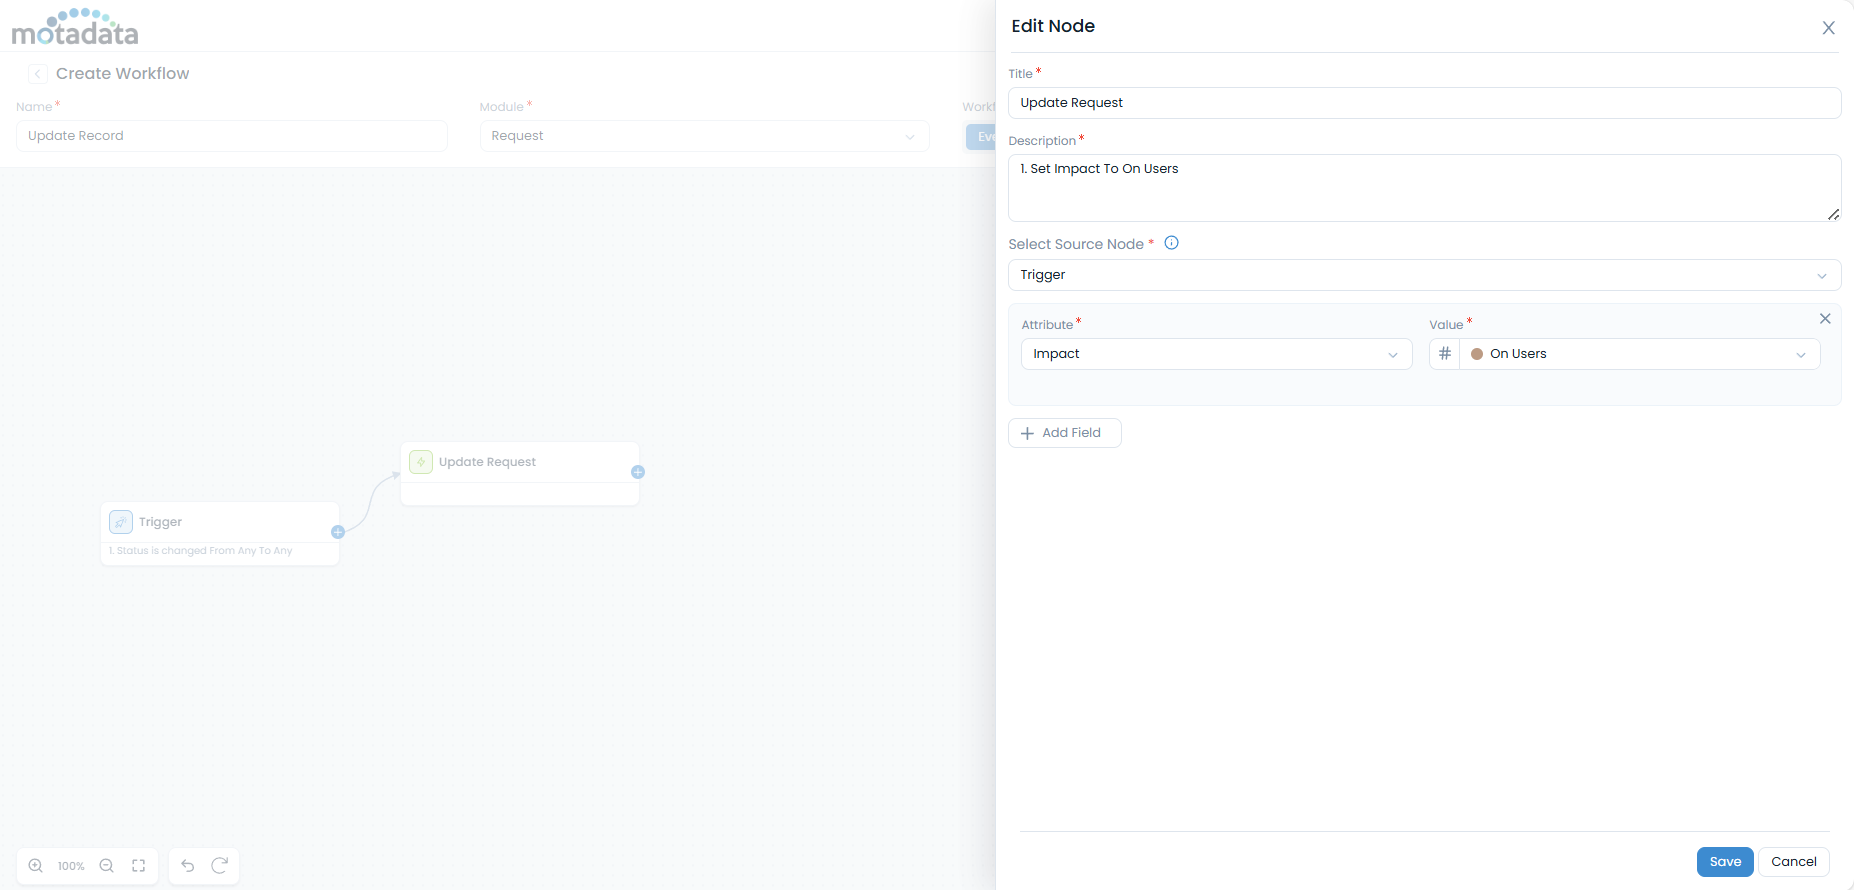Open the Value On Users dropdown
Viewport: 1854px width, 890px height.
click(1639, 354)
